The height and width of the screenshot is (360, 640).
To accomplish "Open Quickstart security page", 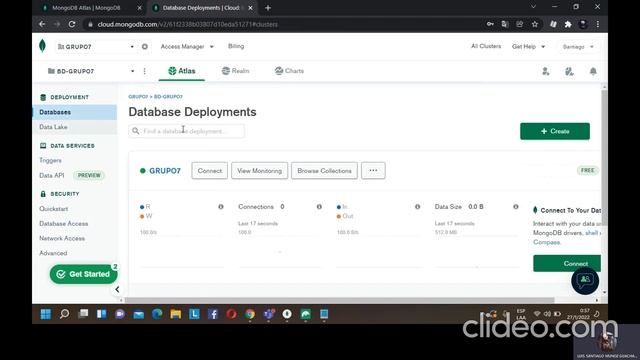I will 53,209.
